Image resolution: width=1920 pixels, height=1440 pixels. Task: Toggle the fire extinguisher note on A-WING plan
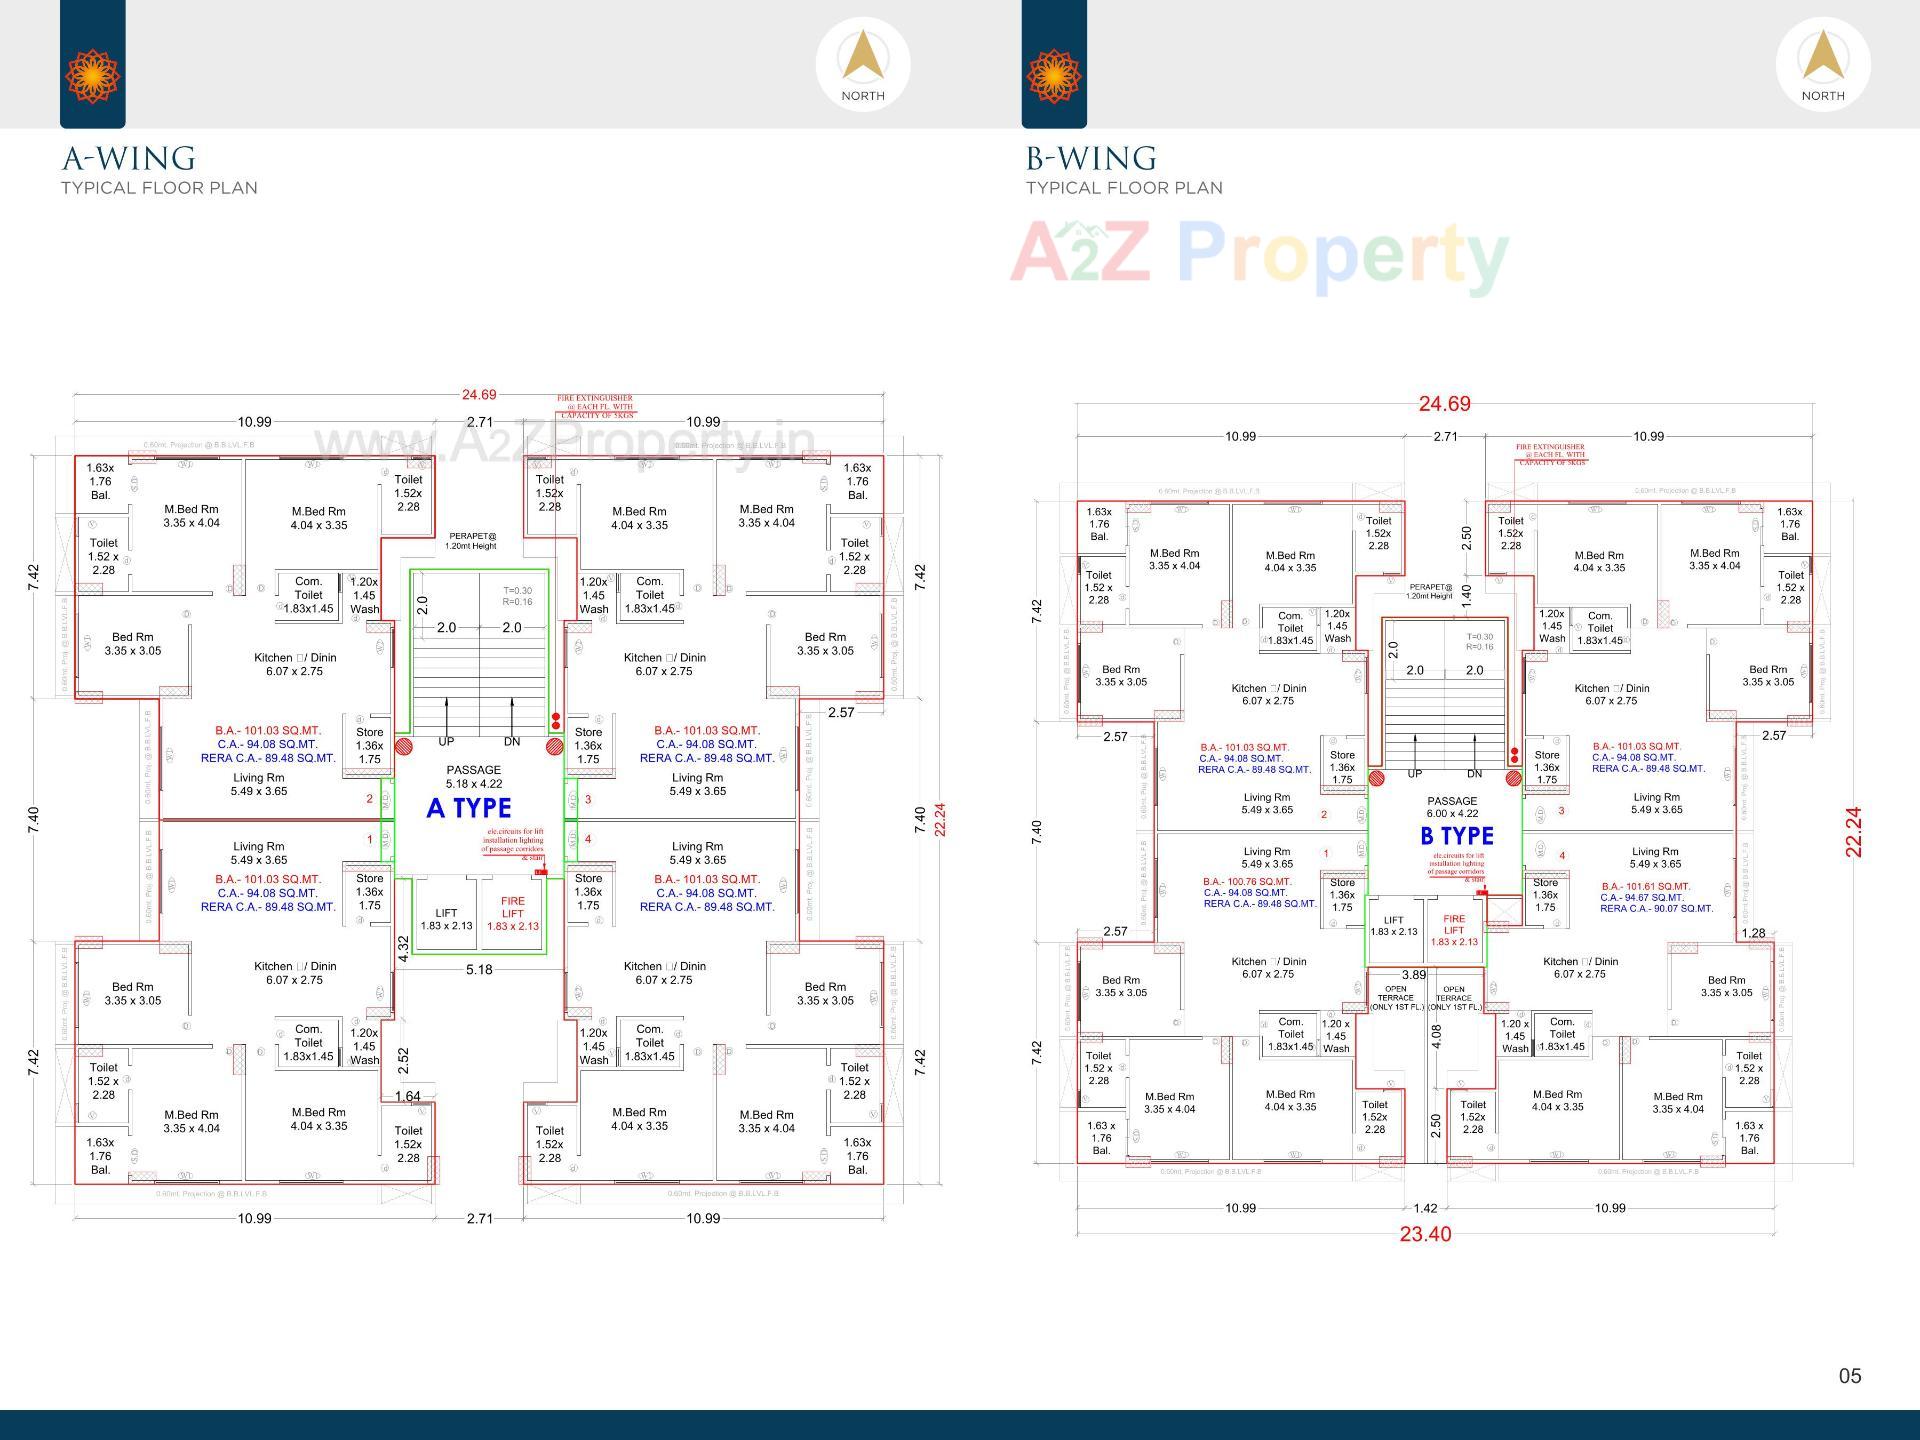[597, 405]
